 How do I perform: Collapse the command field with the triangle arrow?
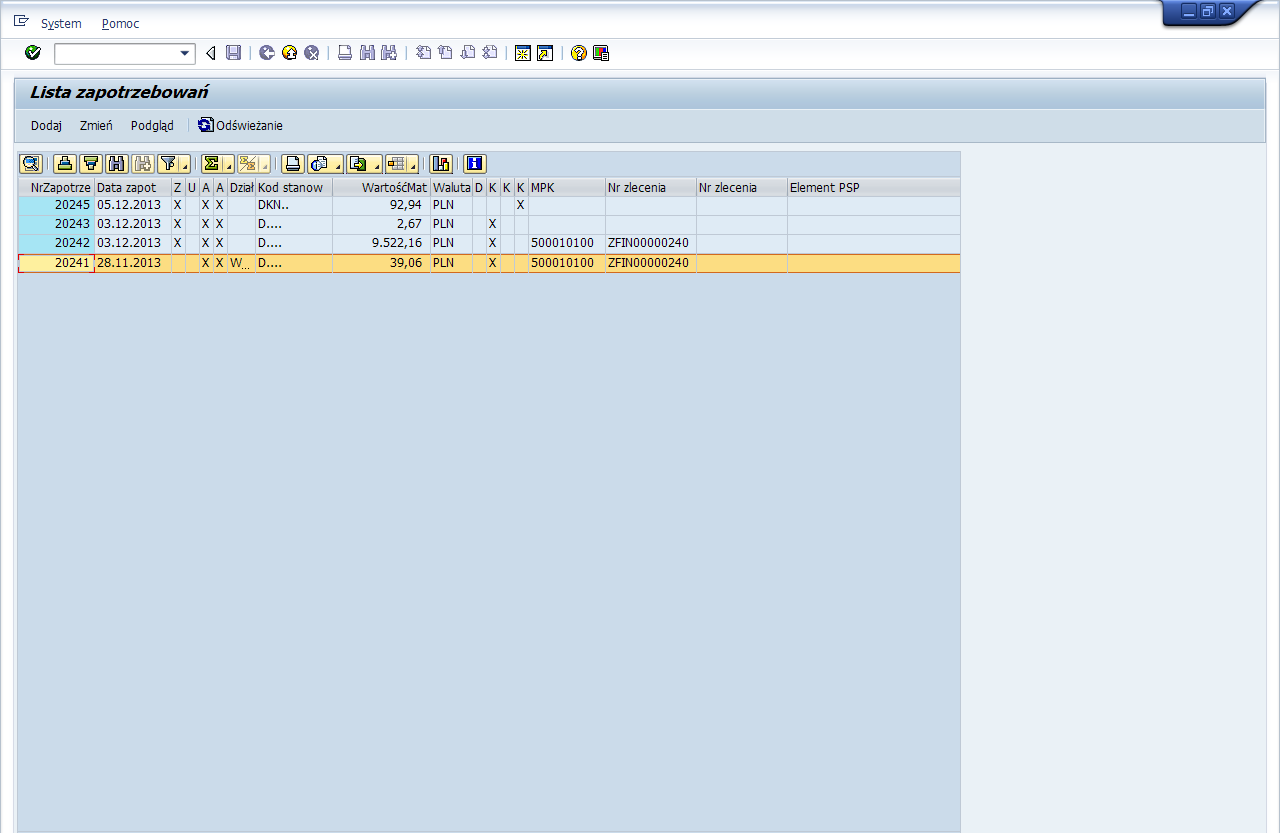(210, 53)
